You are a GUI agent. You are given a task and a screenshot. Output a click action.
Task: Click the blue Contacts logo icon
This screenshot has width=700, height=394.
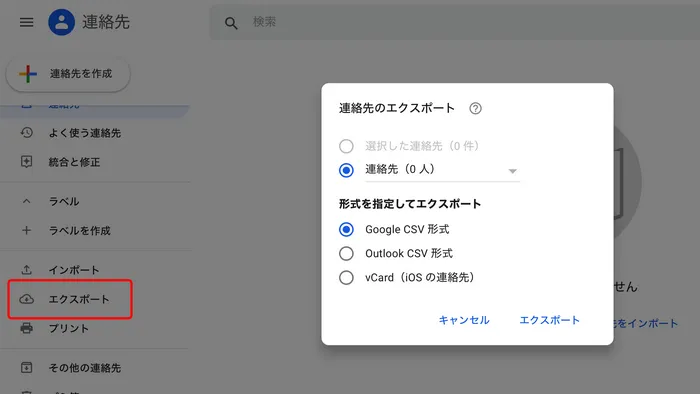62,22
